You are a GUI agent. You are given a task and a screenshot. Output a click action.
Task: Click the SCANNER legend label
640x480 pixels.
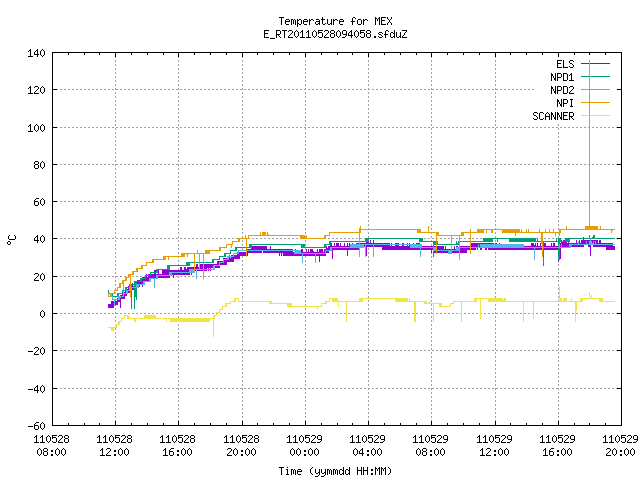tap(553, 116)
